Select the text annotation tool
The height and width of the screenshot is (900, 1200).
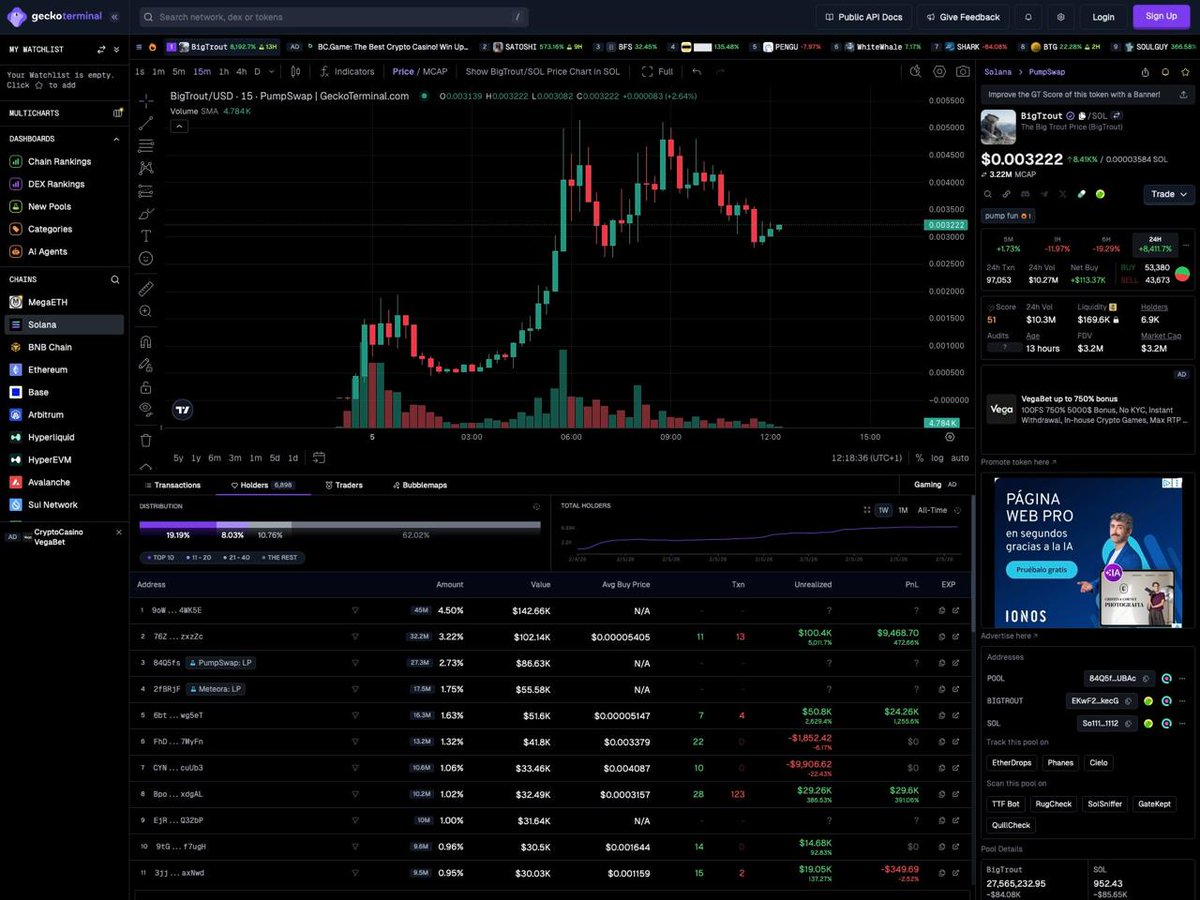coord(146,236)
